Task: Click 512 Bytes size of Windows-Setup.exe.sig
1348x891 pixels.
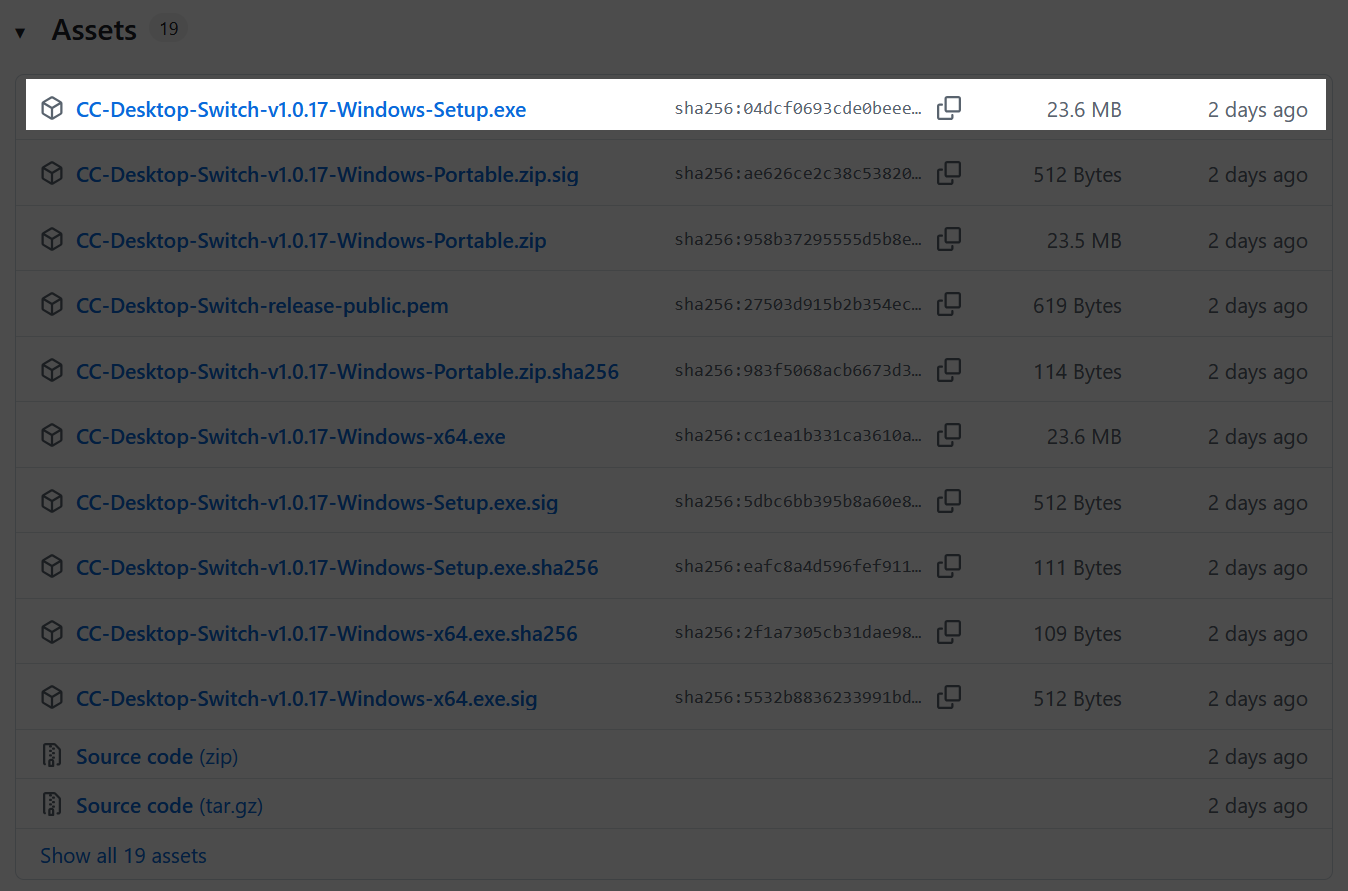Action: [x=1077, y=503]
